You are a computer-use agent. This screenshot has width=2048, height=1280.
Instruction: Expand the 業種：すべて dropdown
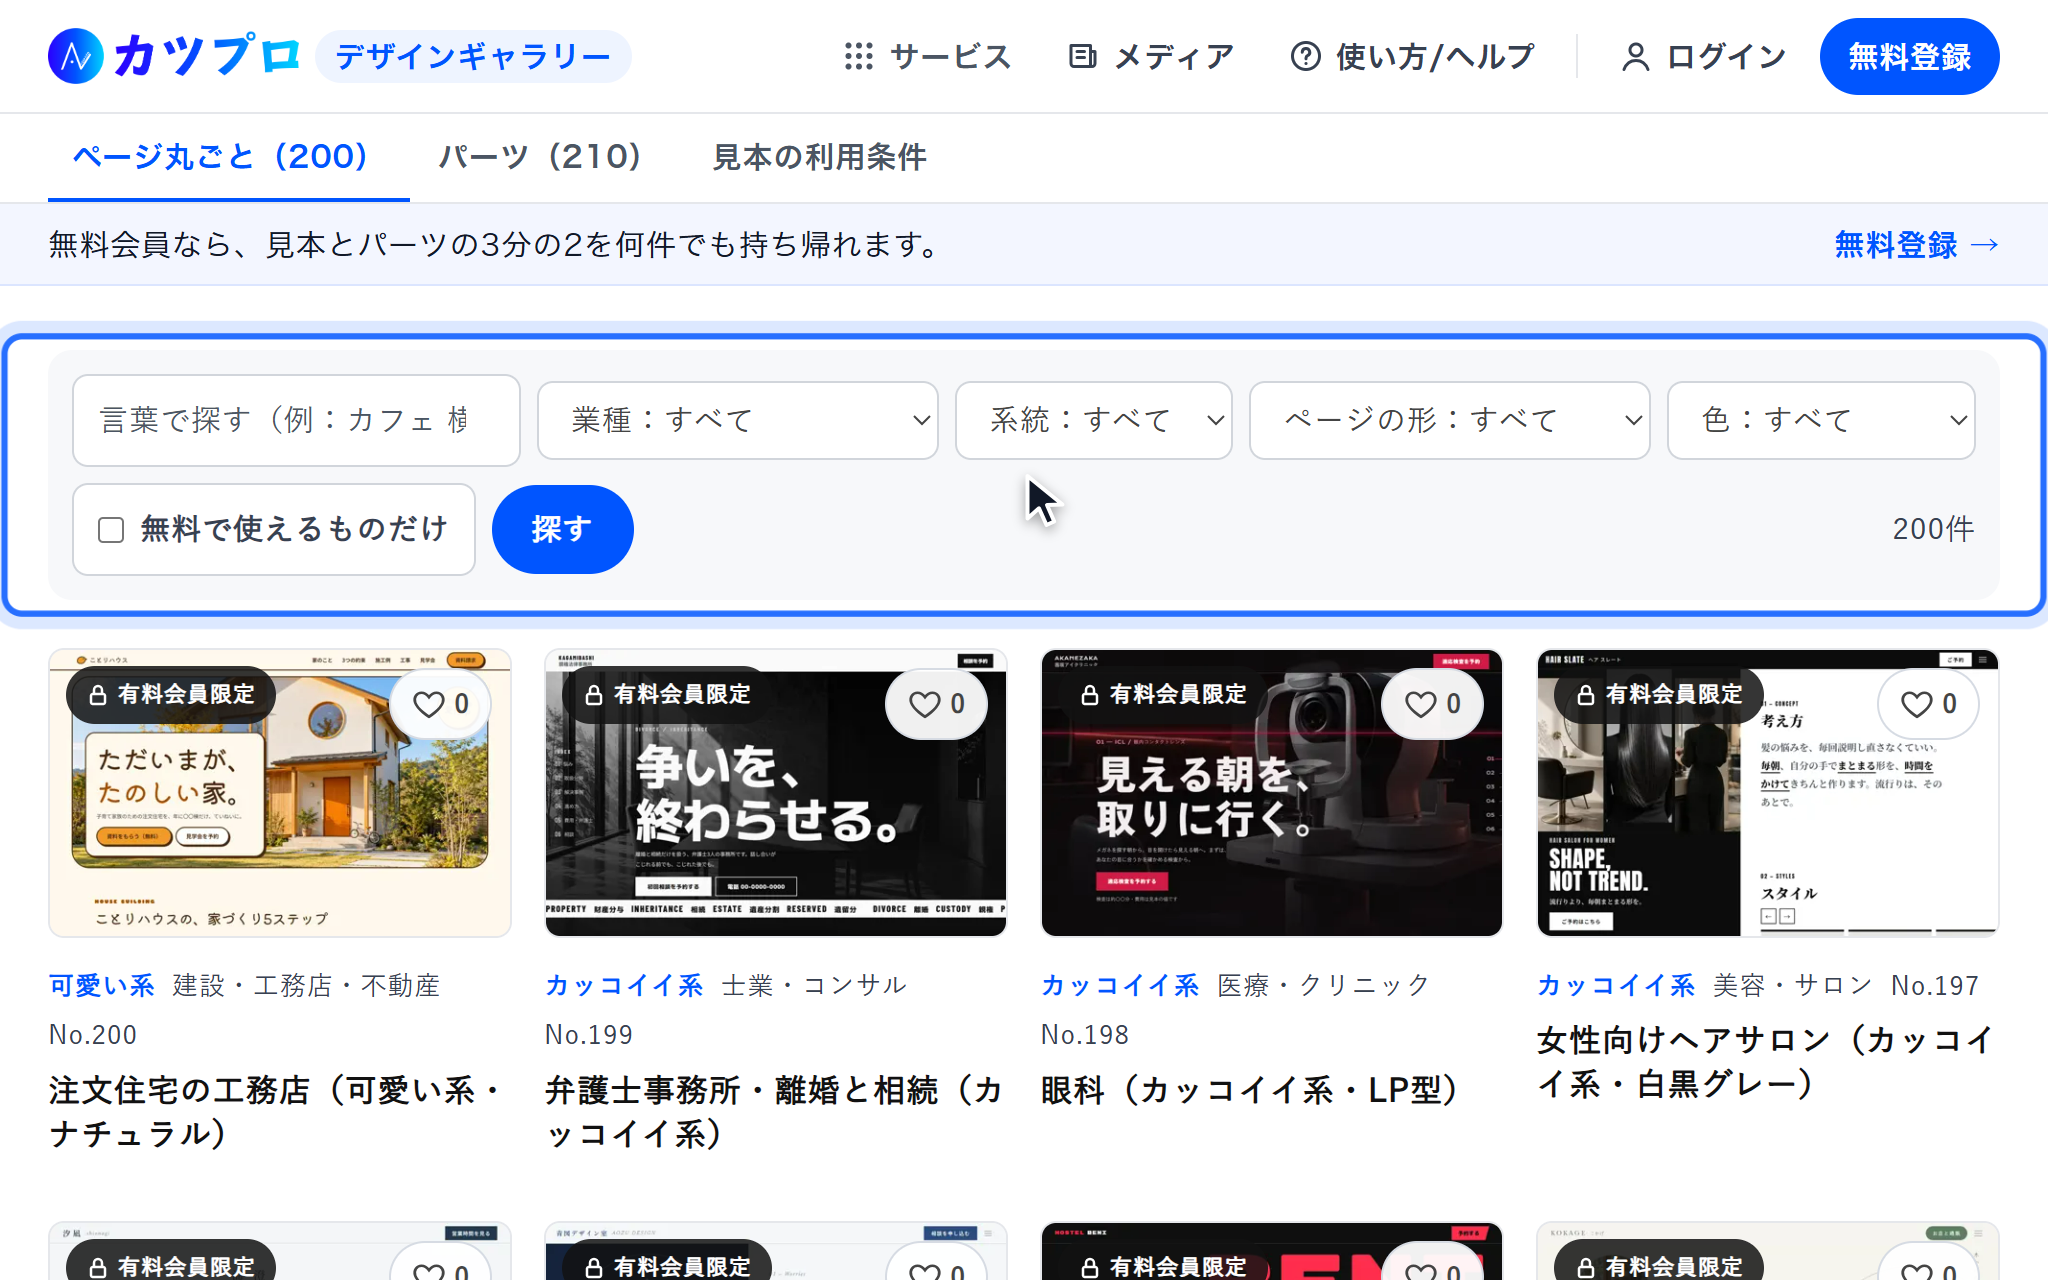point(738,420)
